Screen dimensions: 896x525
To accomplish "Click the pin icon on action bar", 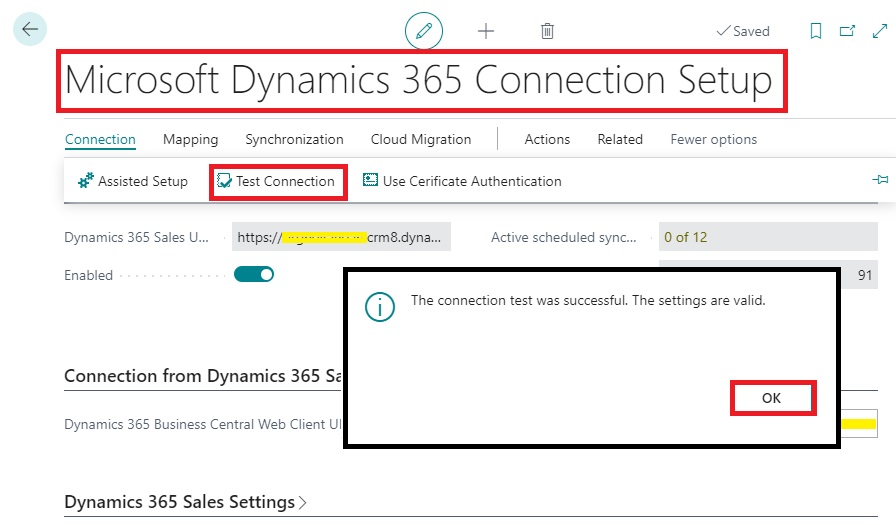I will [880, 180].
